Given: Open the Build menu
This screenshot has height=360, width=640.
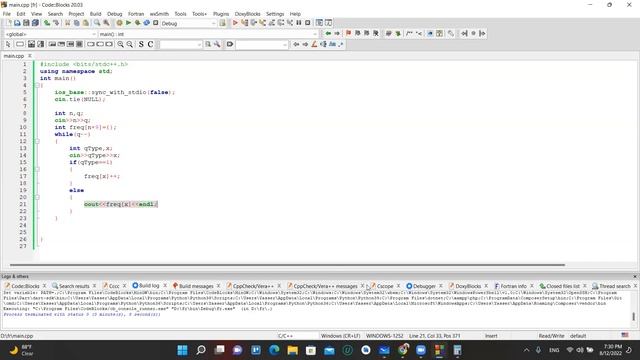Looking at the screenshot, I should 96,14.
